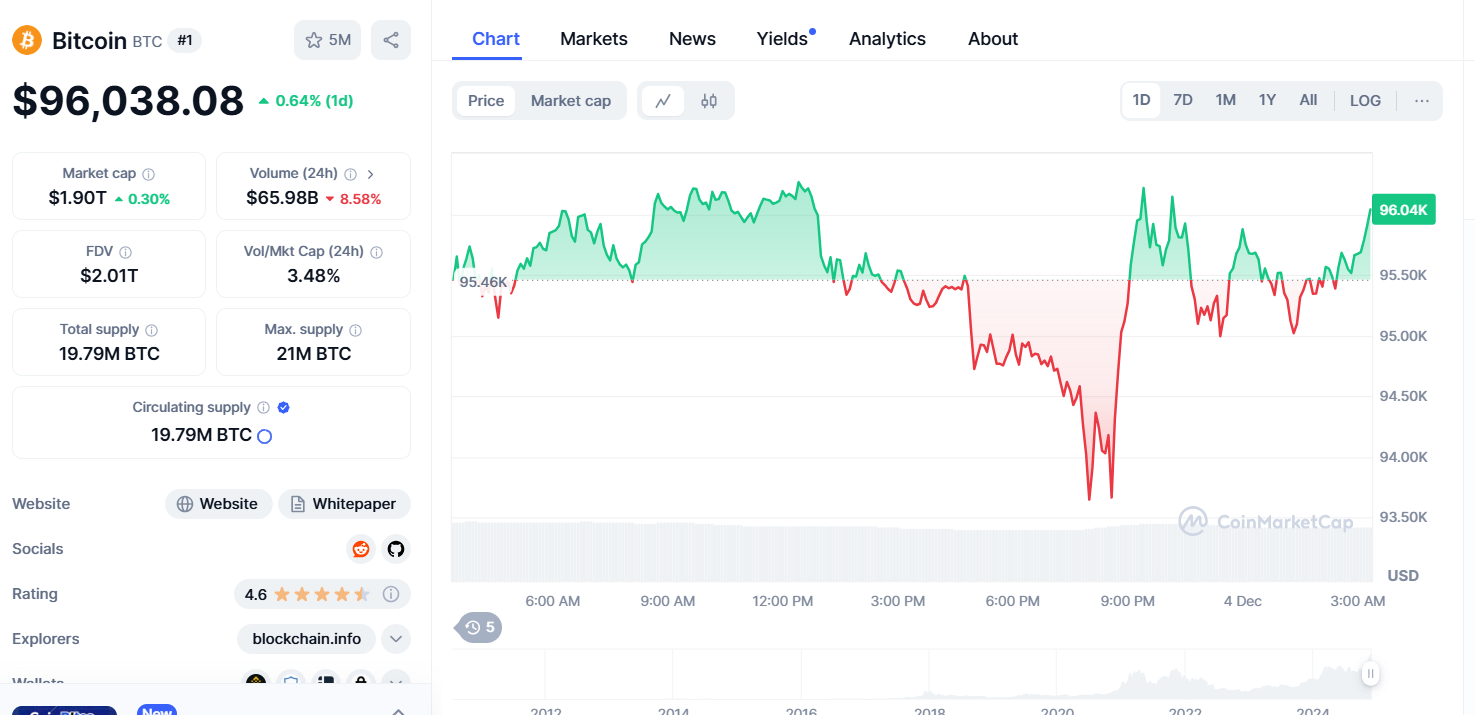
Task: Open the chart more options menu
Action: pyautogui.click(x=1421, y=101)
